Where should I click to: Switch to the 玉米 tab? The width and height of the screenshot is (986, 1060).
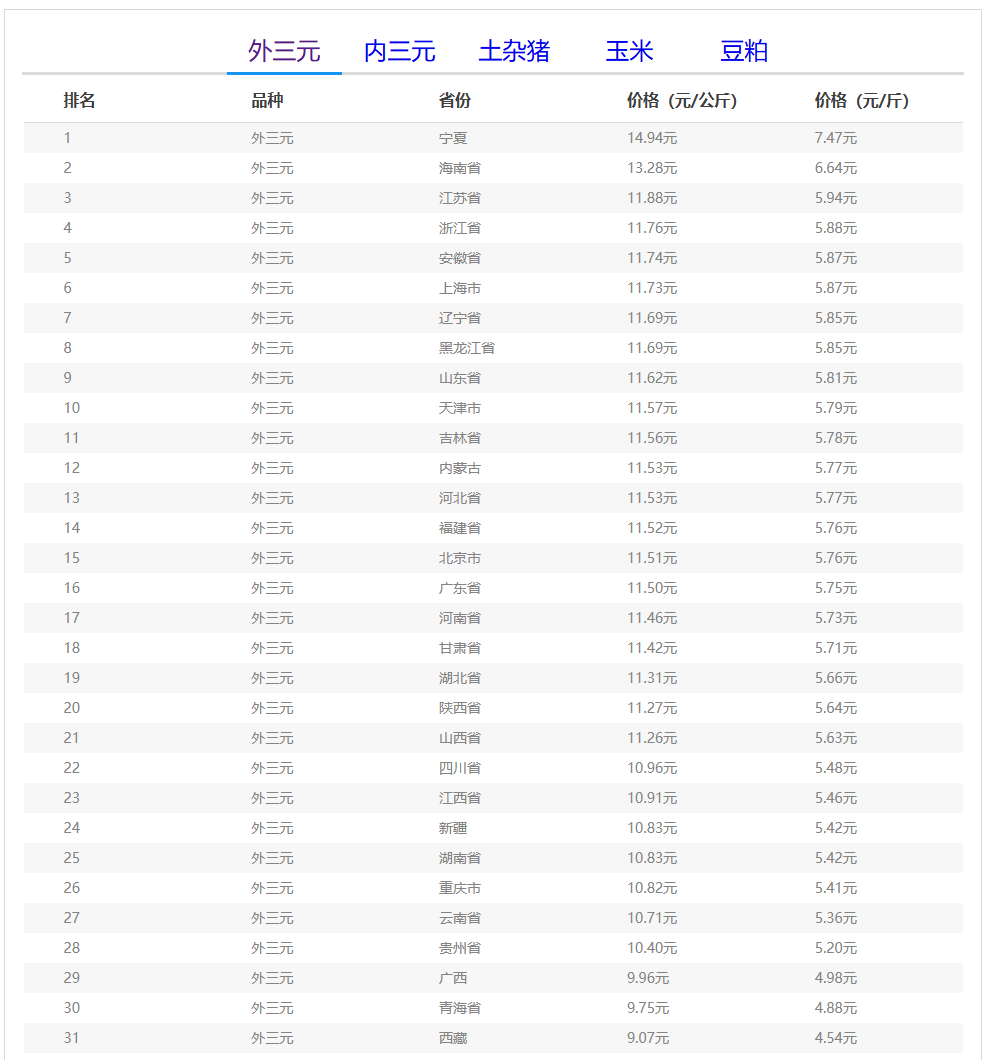click(629, 51)
